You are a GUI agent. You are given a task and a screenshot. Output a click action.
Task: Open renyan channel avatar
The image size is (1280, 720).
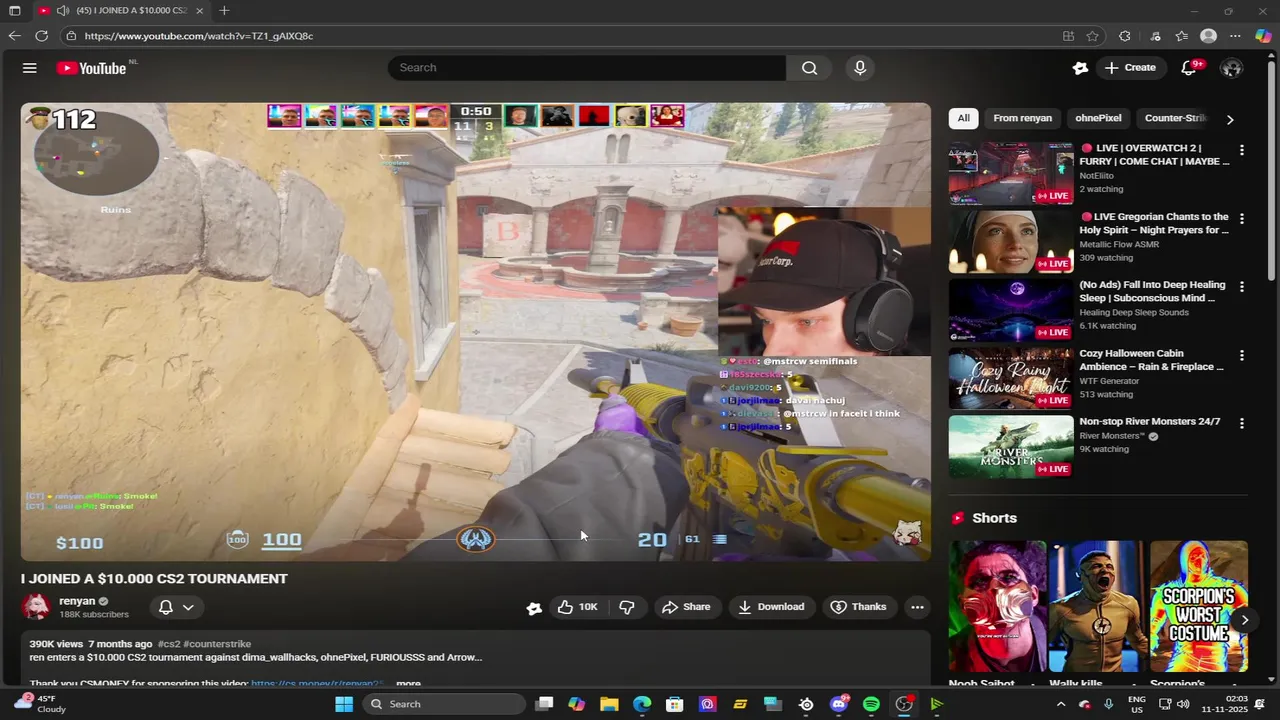(x=36, y=607)
